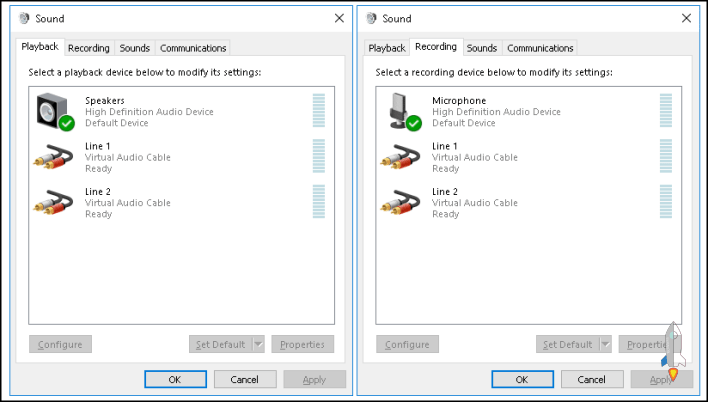Select the Microphone device icon
Viewport: 708px width, 402px height.
[x=400, y=111]
